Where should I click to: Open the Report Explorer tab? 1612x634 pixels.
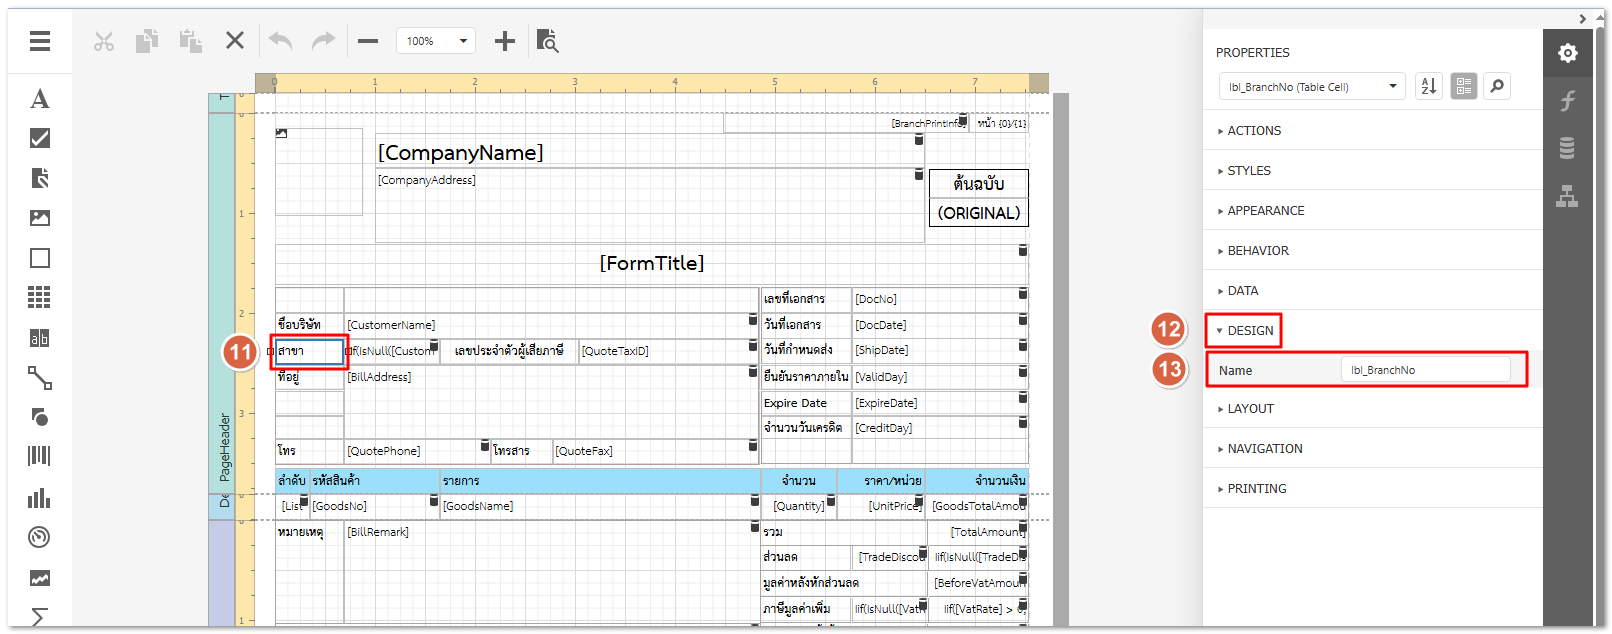coord(1567,197)
